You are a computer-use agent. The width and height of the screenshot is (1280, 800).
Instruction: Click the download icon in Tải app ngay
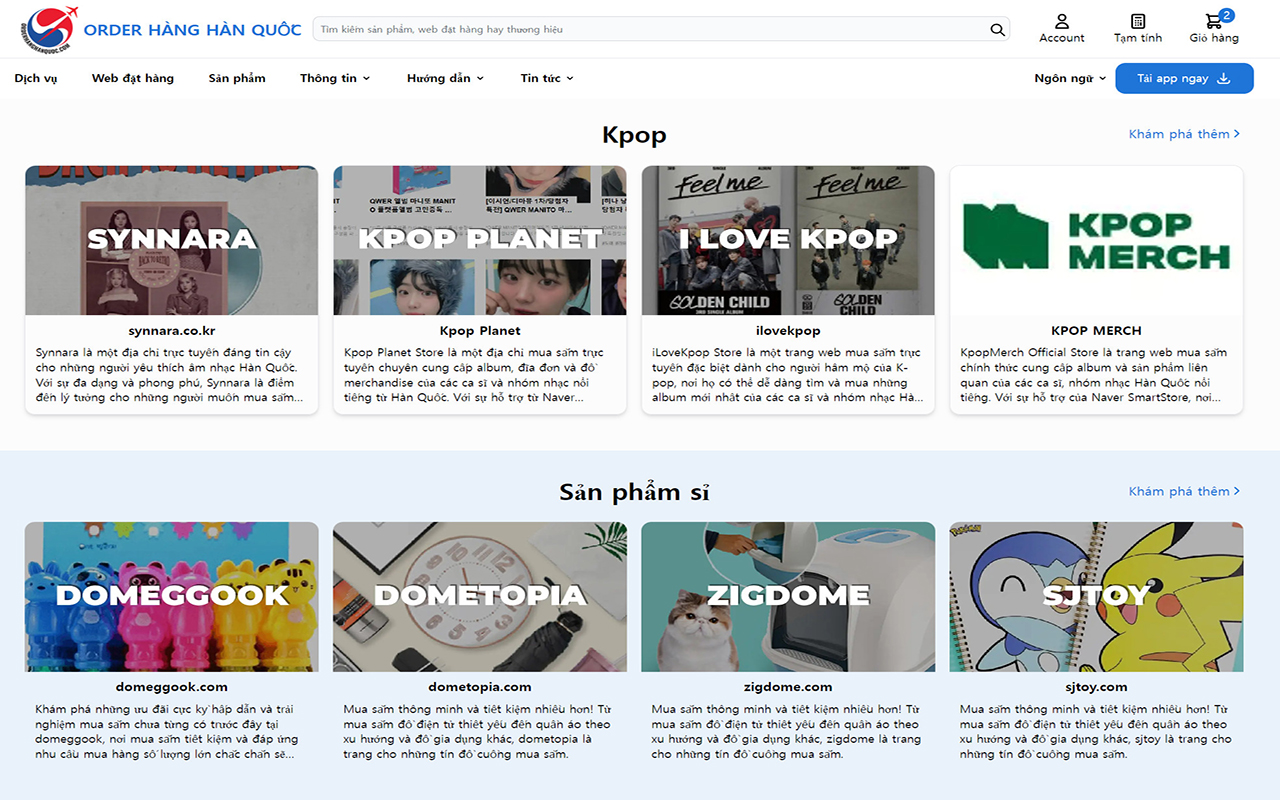tap(1223, 79)
